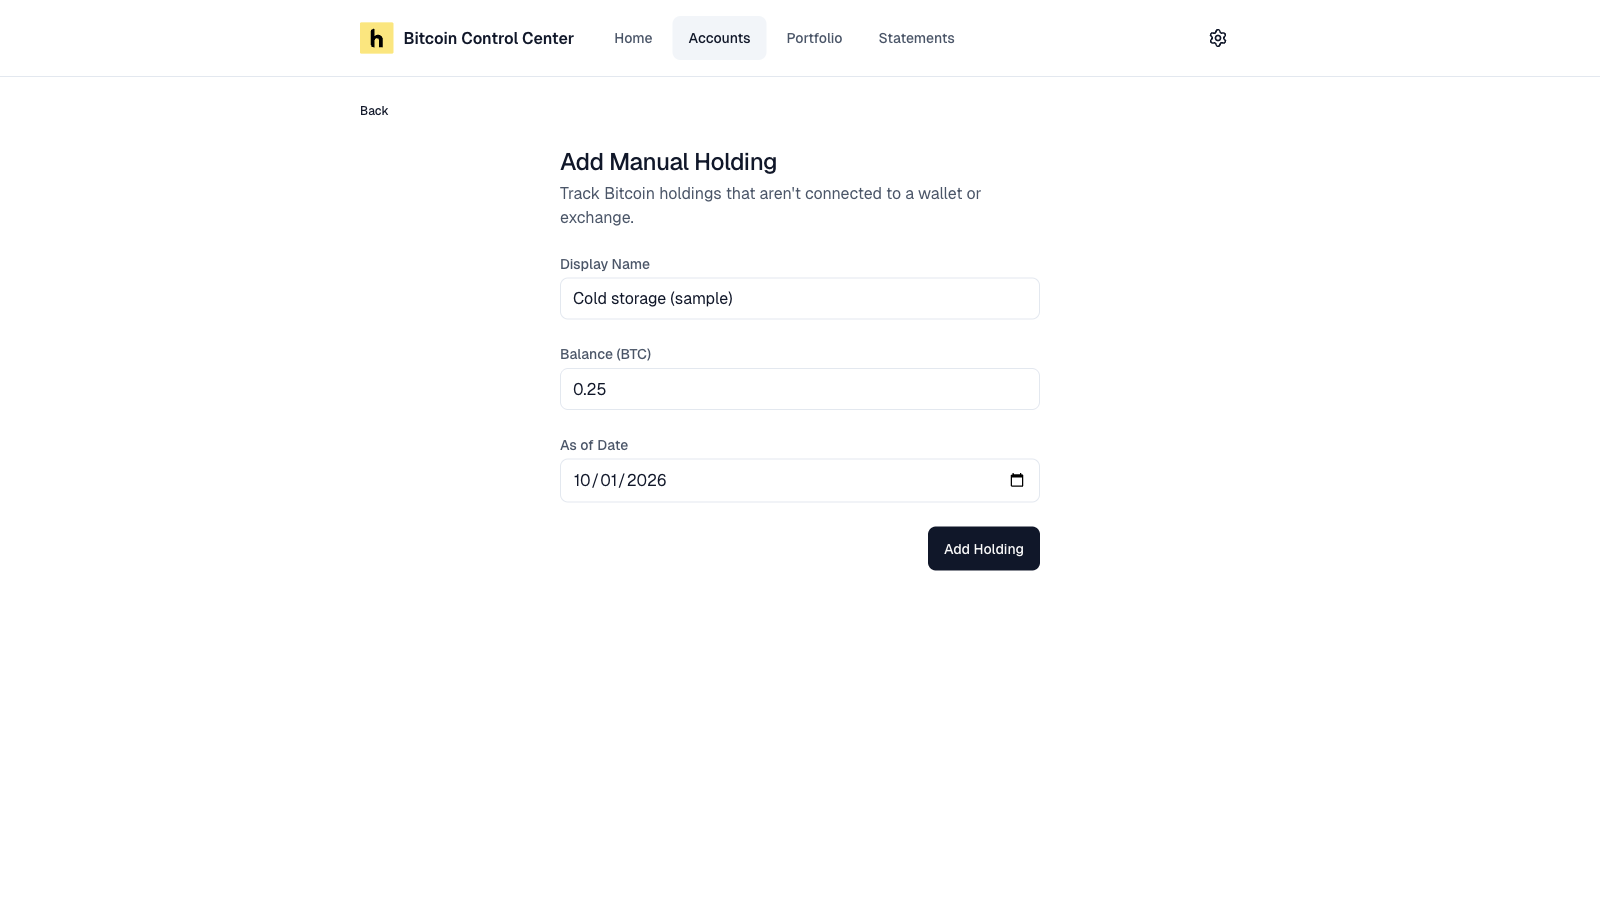The width and height of the screenshot is (1600, 900).
Task: Switch to the Portfolio tab
Action: 814,38
